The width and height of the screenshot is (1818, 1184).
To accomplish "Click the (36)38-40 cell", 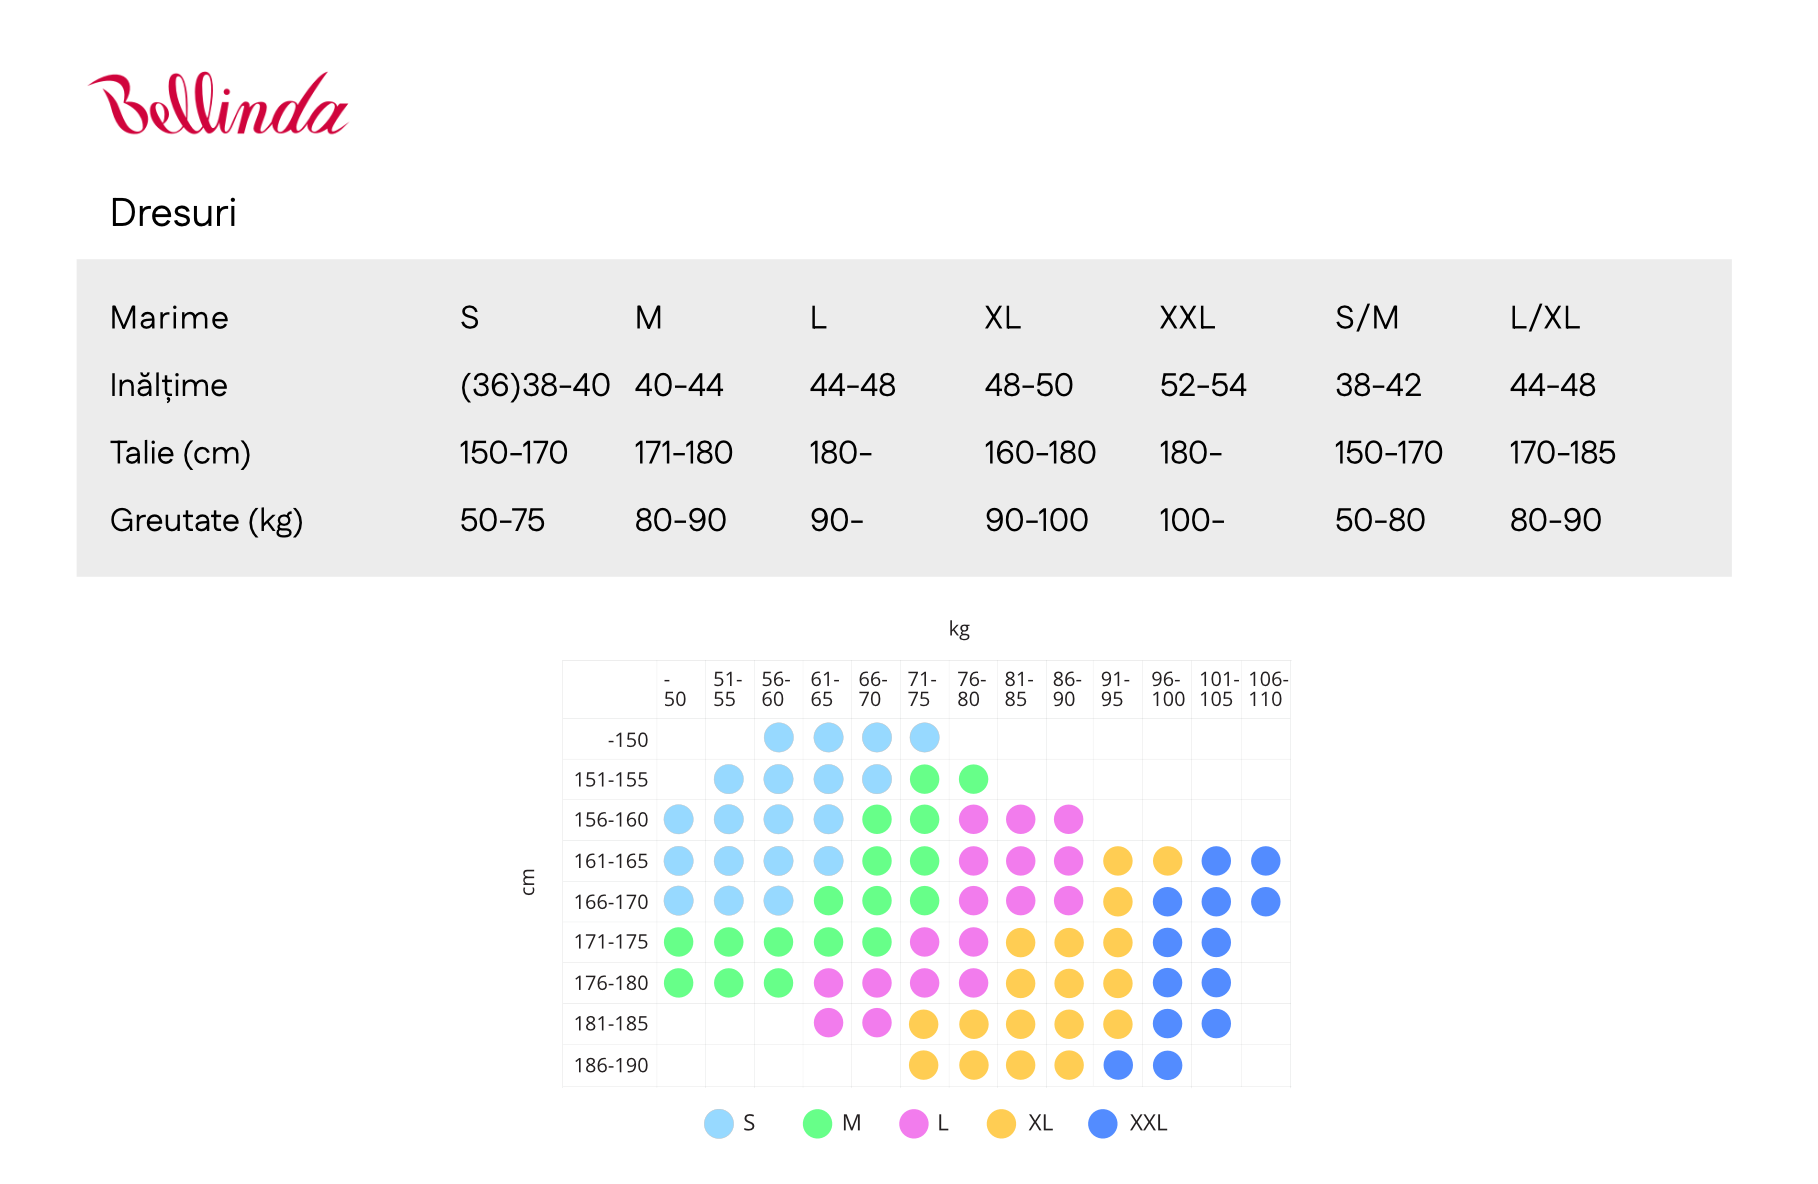I will 534,385.
